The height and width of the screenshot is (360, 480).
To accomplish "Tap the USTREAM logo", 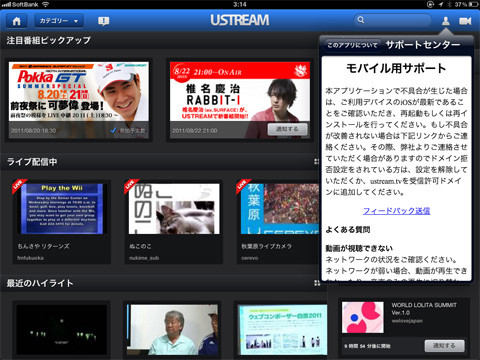I will tap(240, 20).
